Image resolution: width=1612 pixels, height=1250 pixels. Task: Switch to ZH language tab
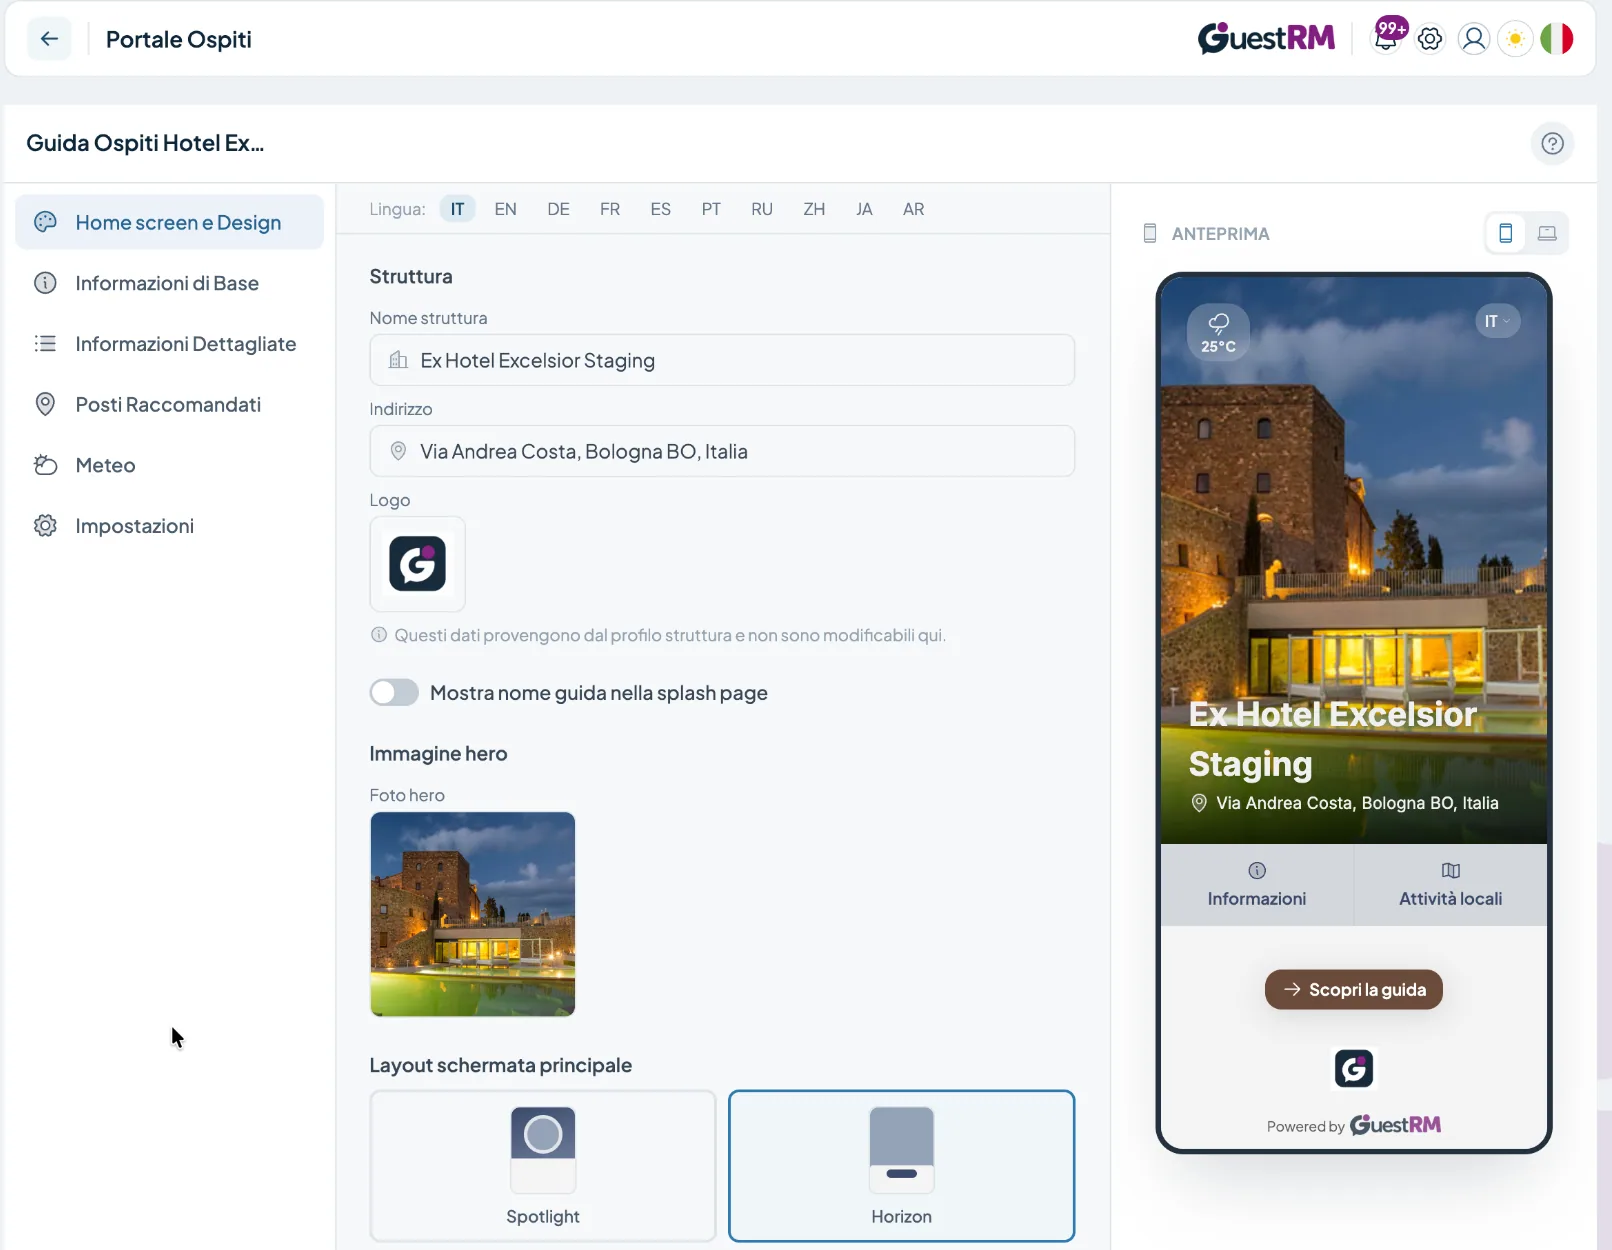(814, 209)
